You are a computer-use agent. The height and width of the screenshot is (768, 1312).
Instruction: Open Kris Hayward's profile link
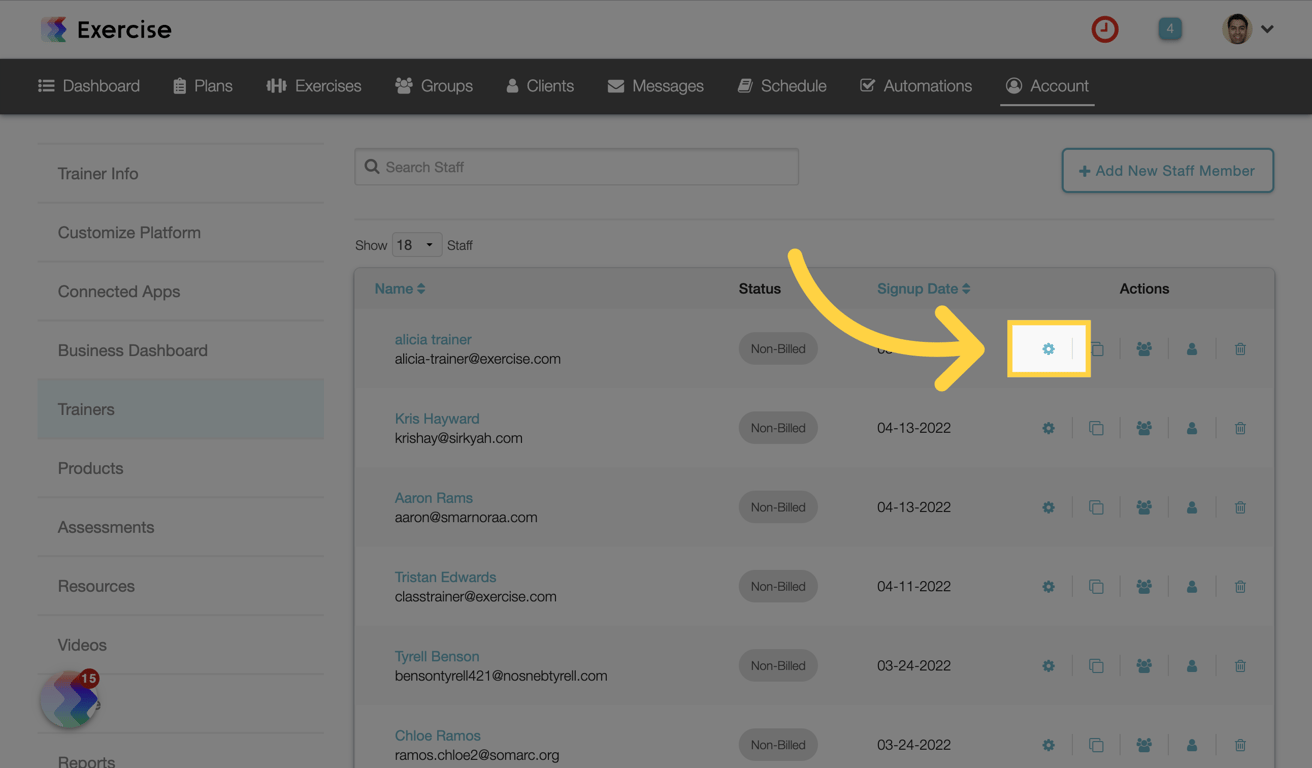pyautogui.click(x=437, y=419)
